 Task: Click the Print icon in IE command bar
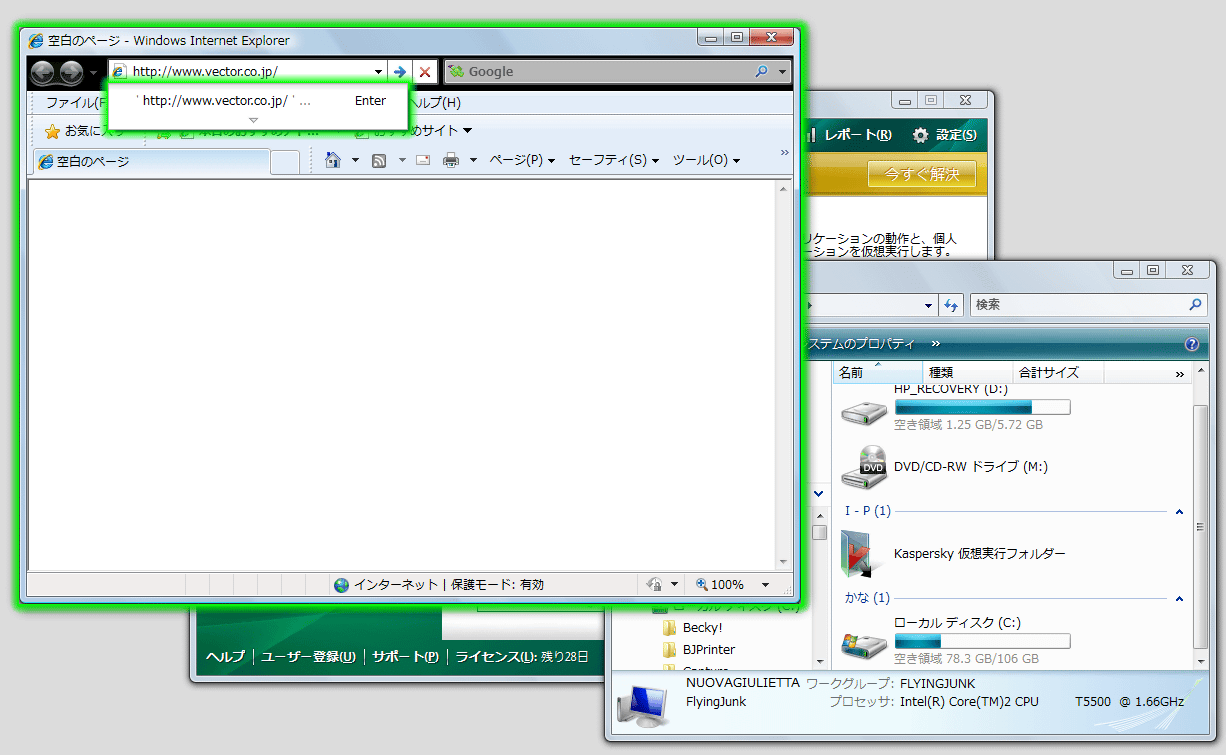(x=451, y=160)
